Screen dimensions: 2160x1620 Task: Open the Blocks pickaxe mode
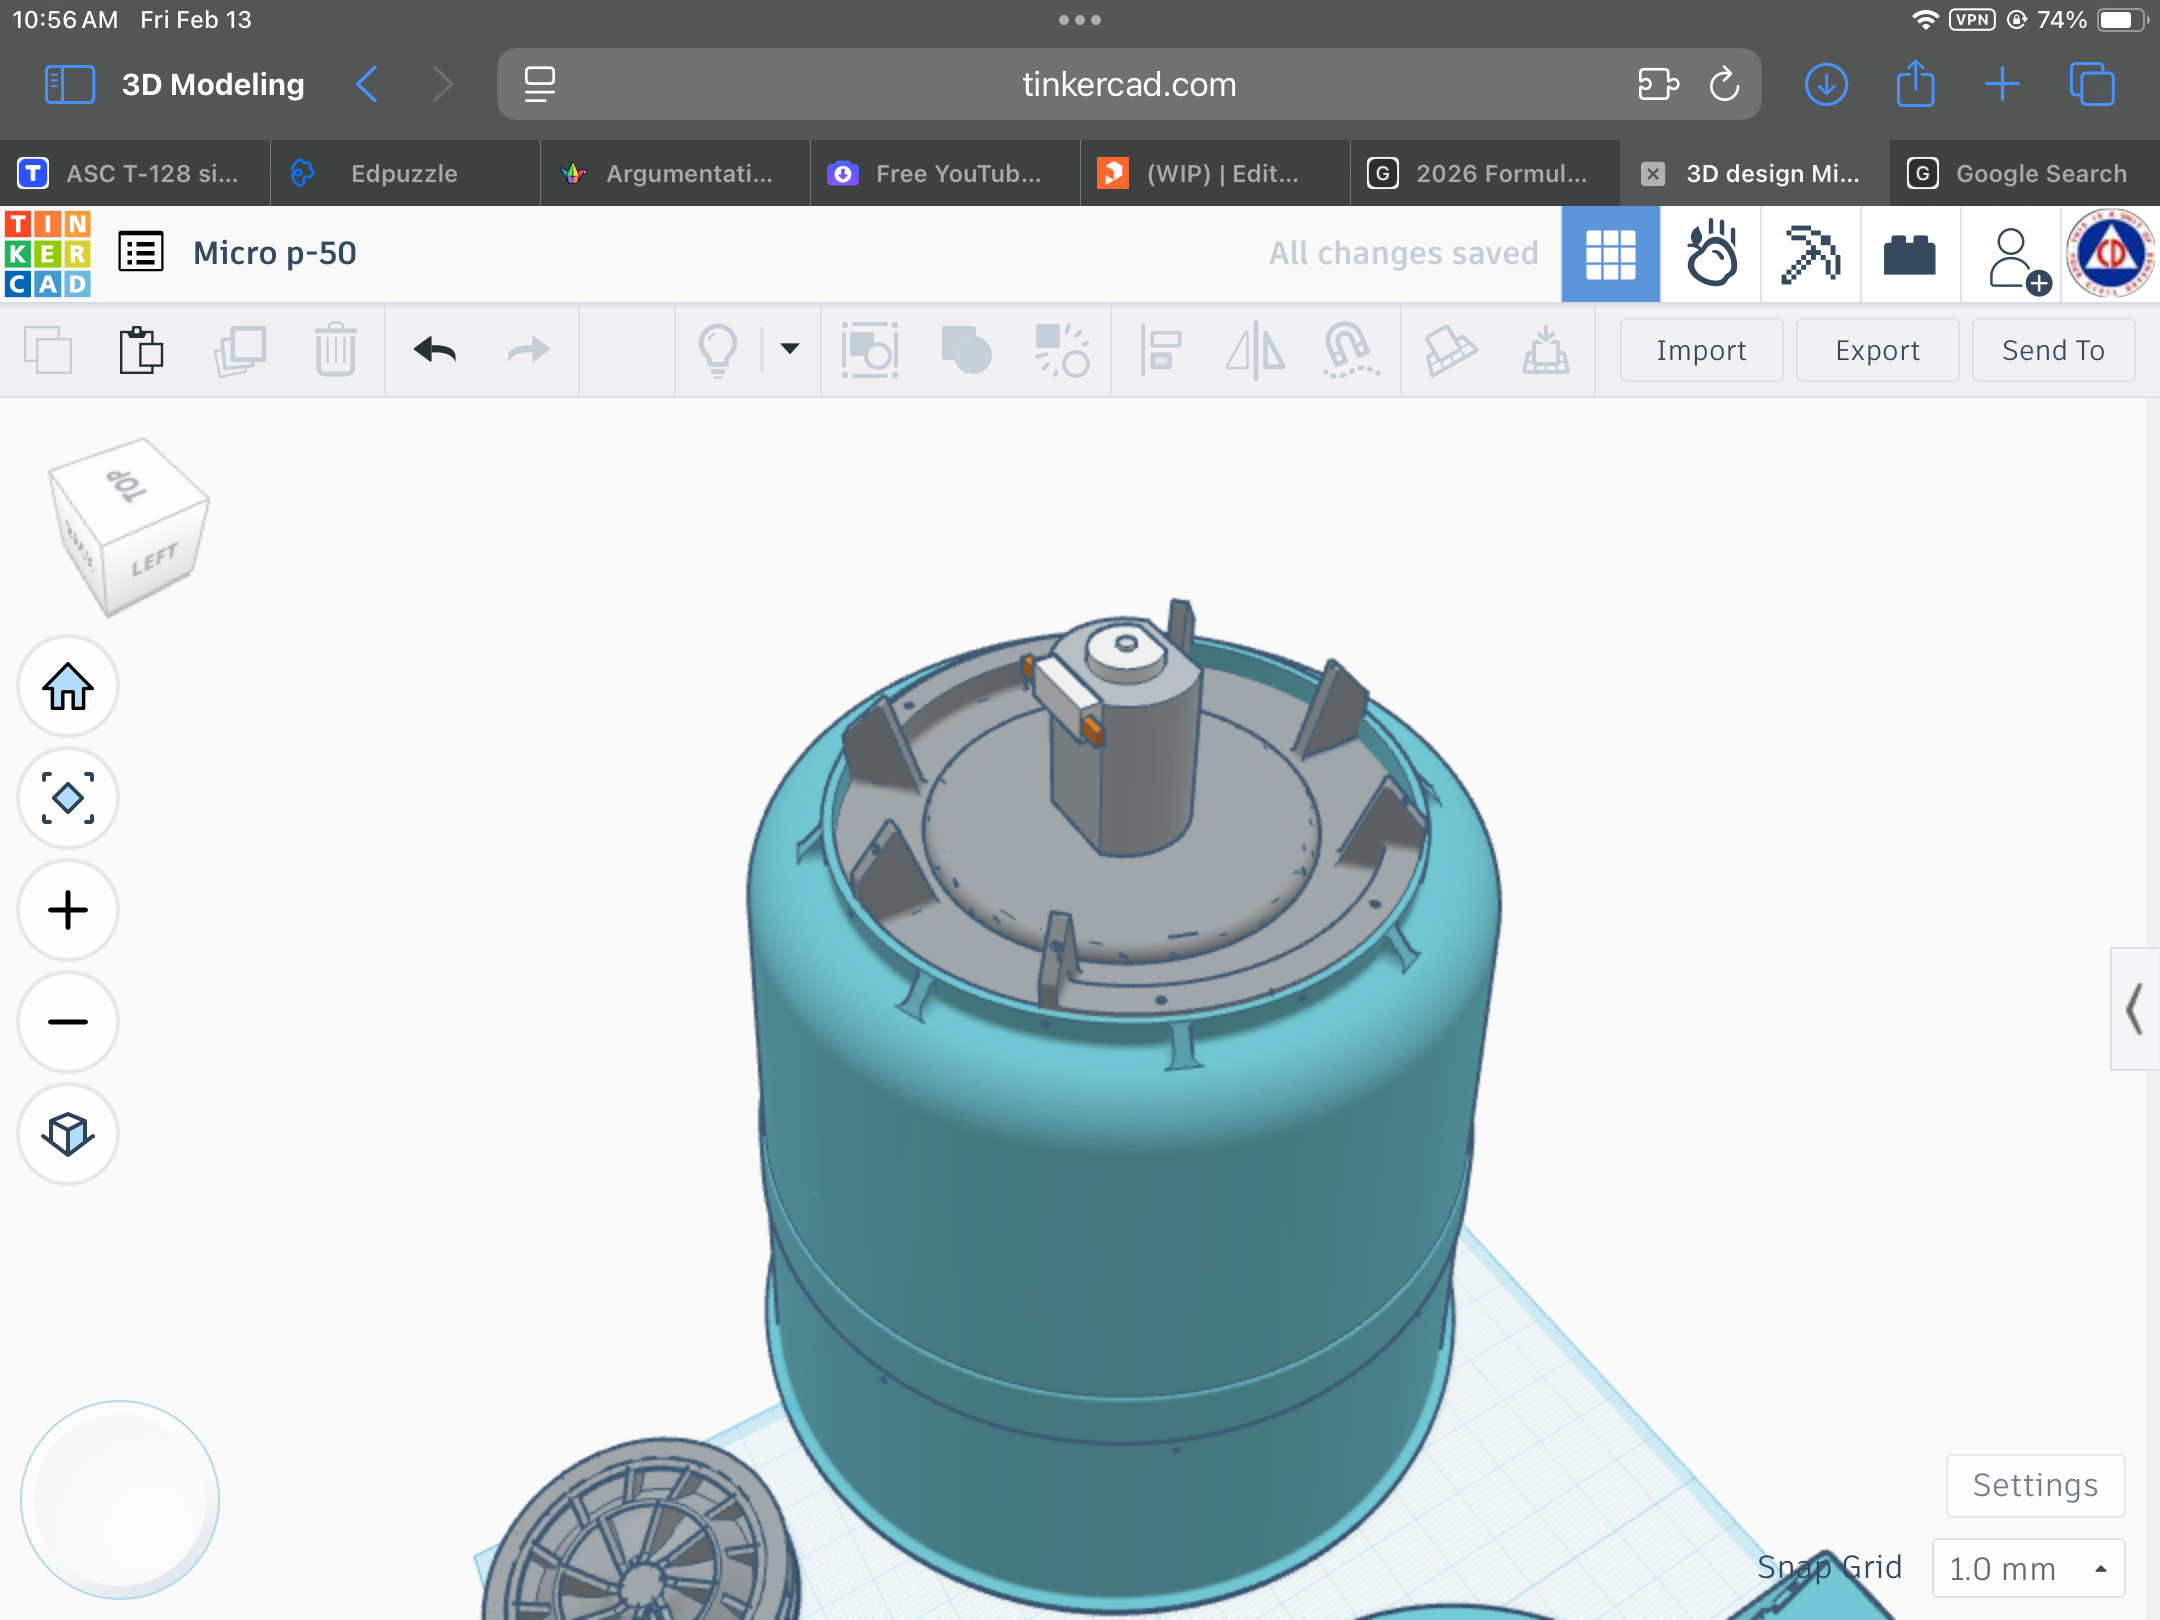pyautogui.click(x=1810, y=254)
